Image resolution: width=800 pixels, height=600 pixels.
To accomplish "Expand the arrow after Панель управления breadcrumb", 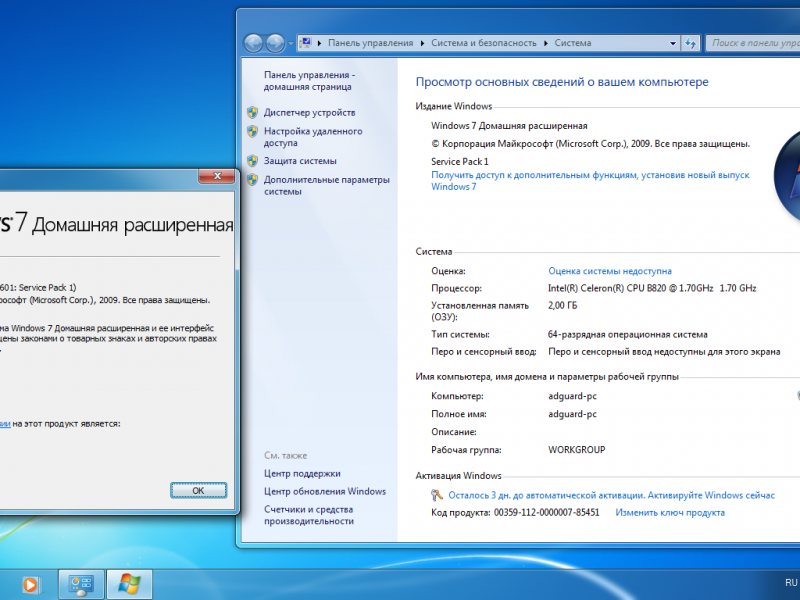I will [x=422, y=43].
